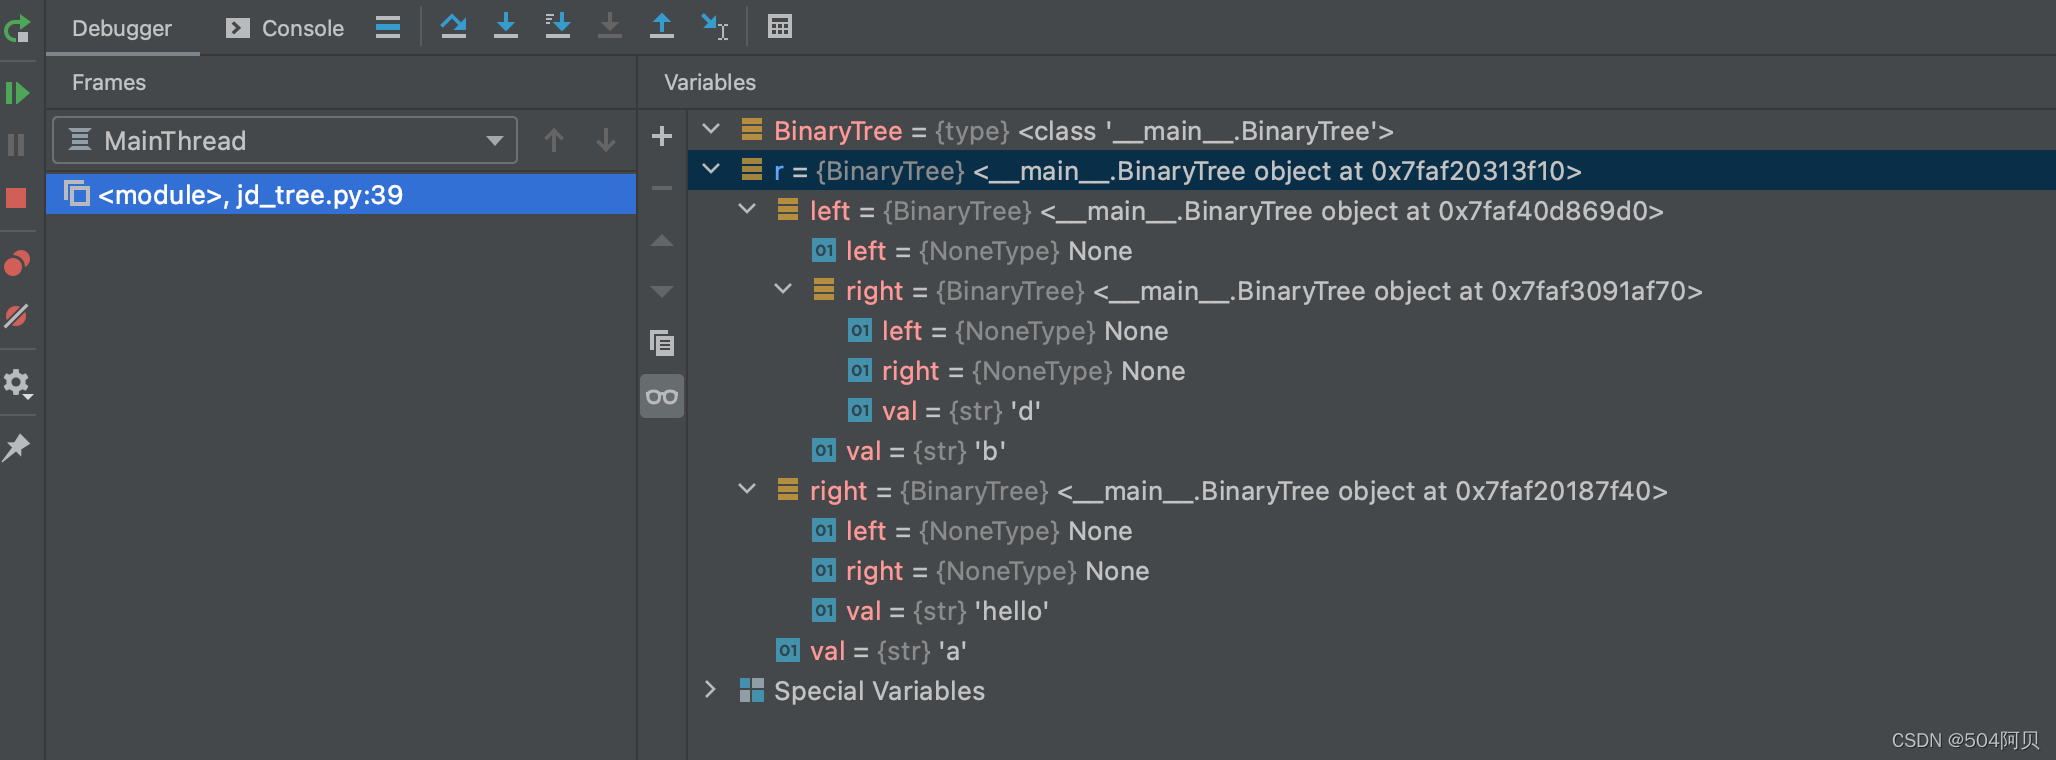Stop the debug session

tap(17, 197)
